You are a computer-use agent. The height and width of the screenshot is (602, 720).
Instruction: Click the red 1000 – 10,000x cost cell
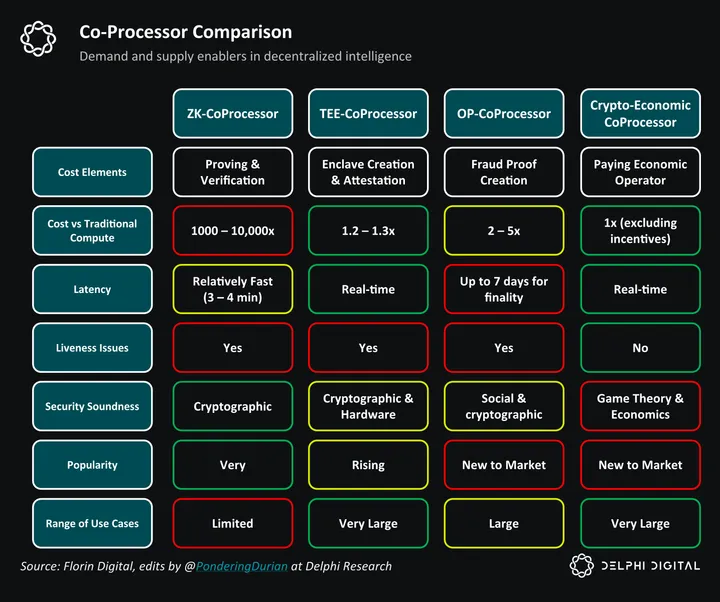(x=232, y=231)
